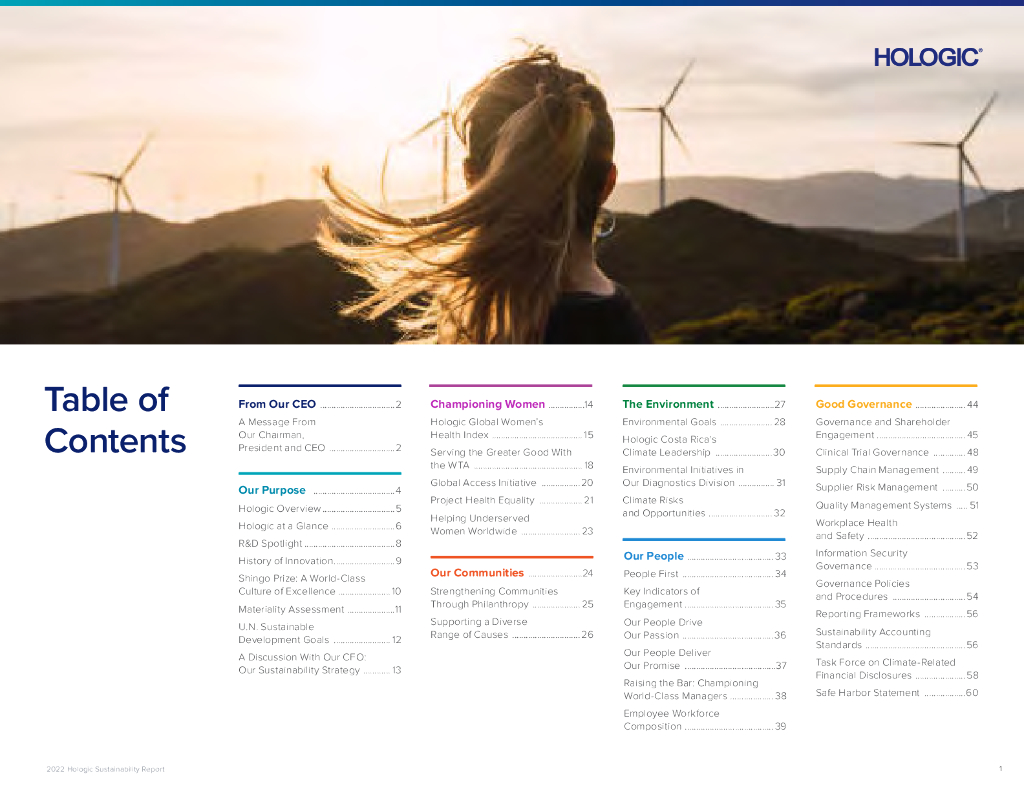Click the wind turbine cover photo
The width and height of the screenshot is (1024, 791).
click(x=512, y=175)
